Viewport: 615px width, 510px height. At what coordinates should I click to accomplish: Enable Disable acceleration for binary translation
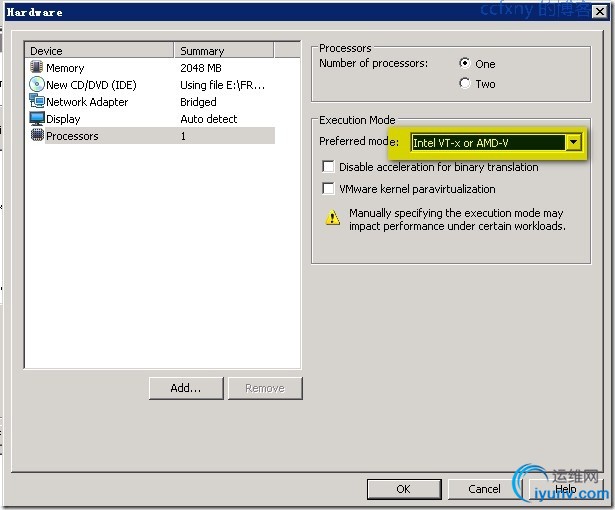click(x=328, y=167)
